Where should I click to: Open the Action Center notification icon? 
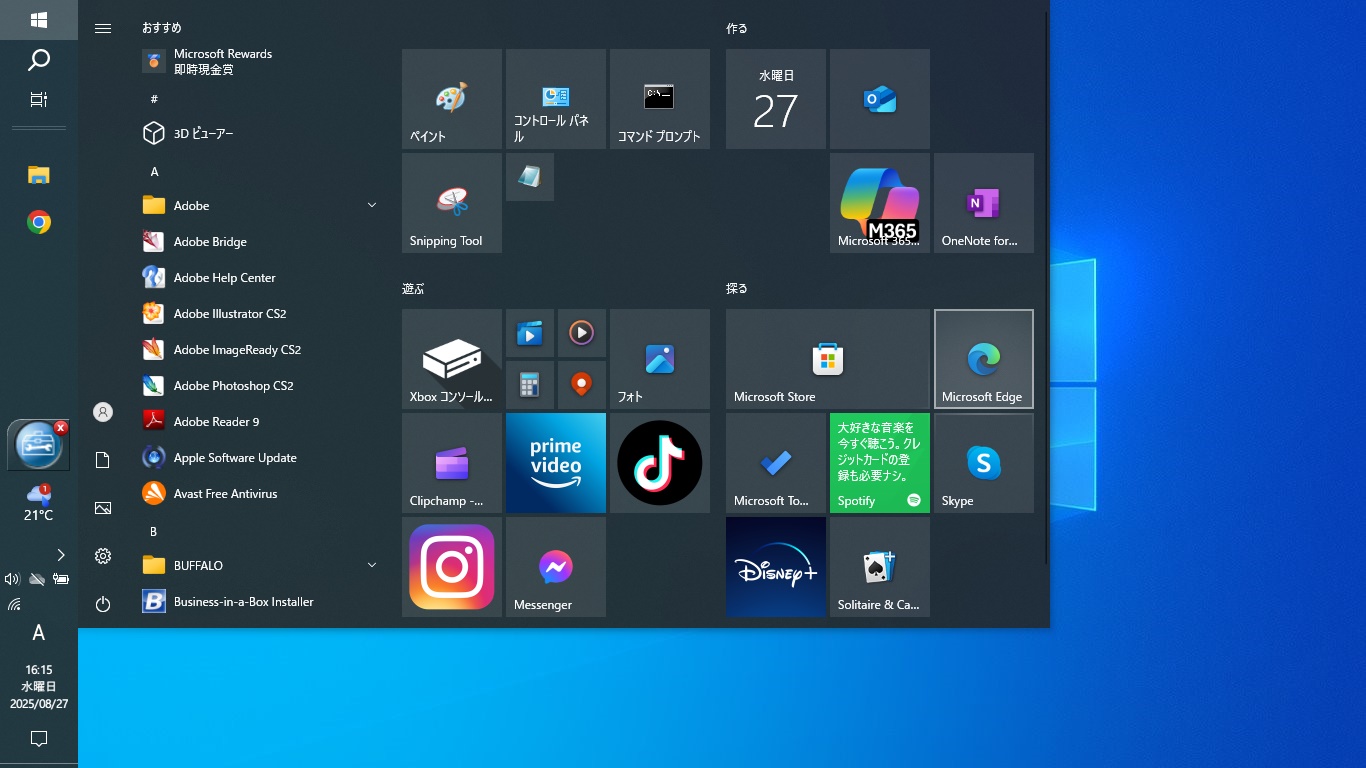(x=39, y=739)
